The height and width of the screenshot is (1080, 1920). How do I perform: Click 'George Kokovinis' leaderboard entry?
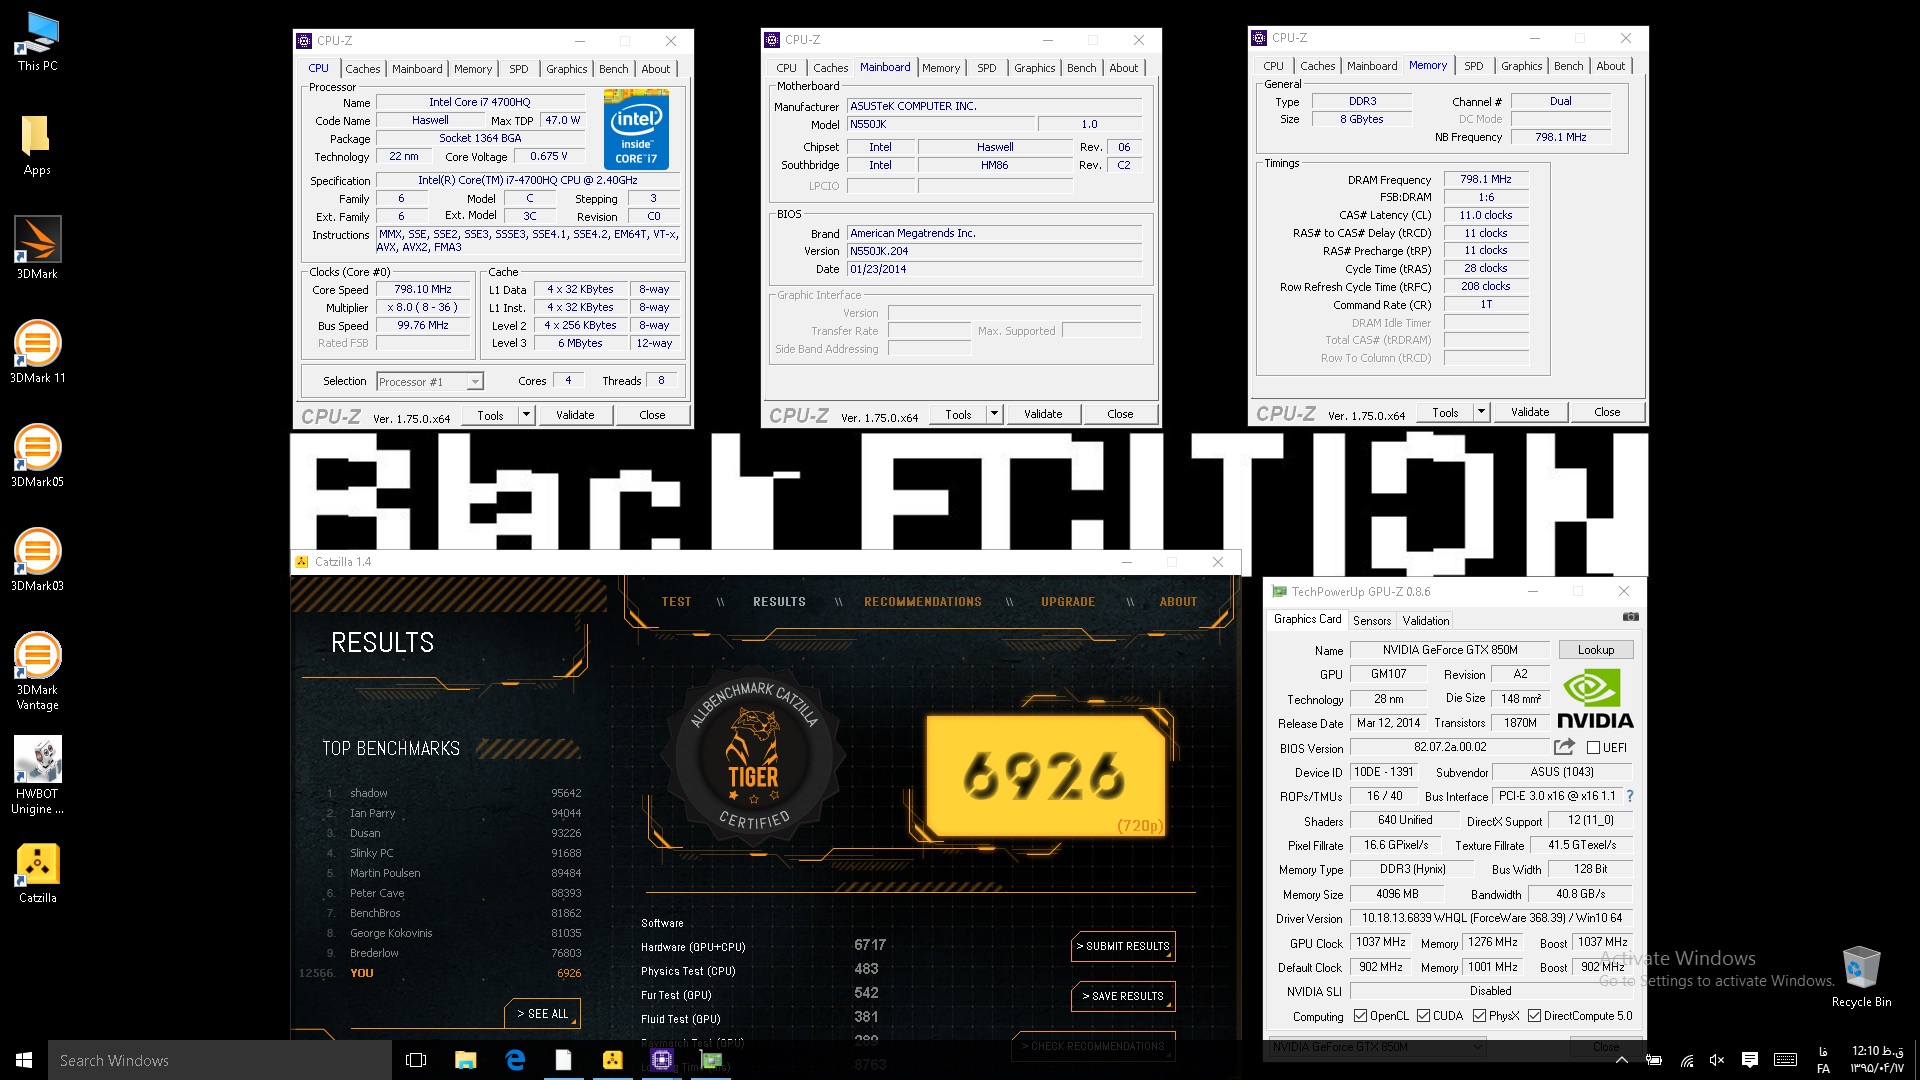click(x=391, y=933)
